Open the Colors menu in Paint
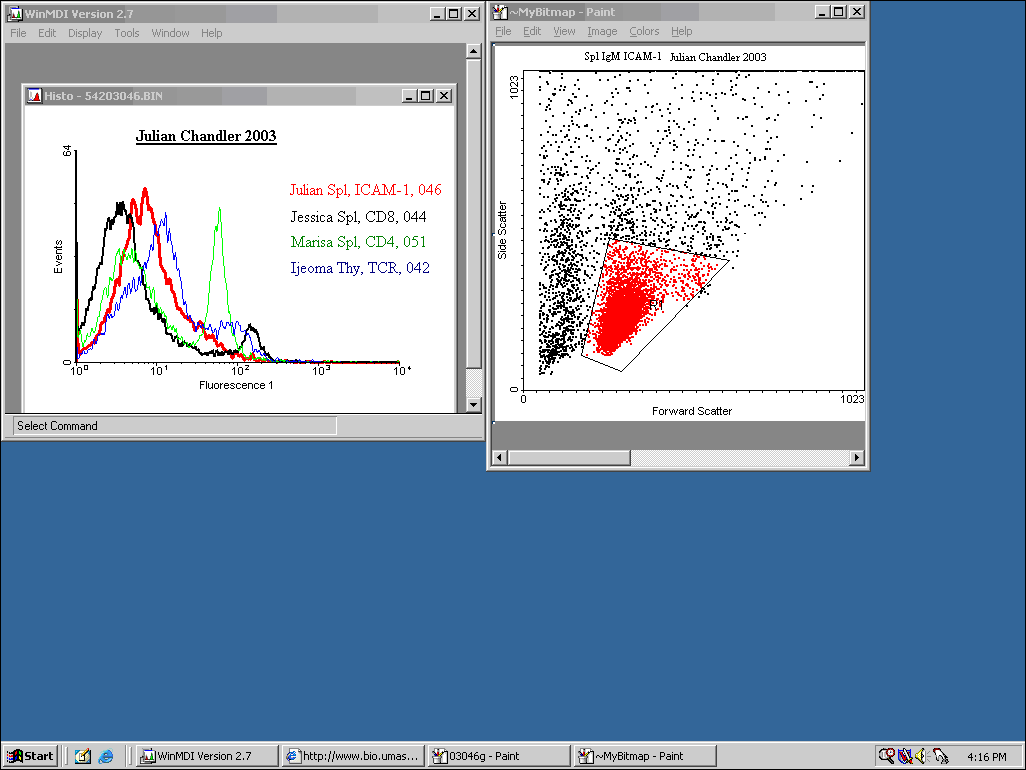 [x=644, y=32]
